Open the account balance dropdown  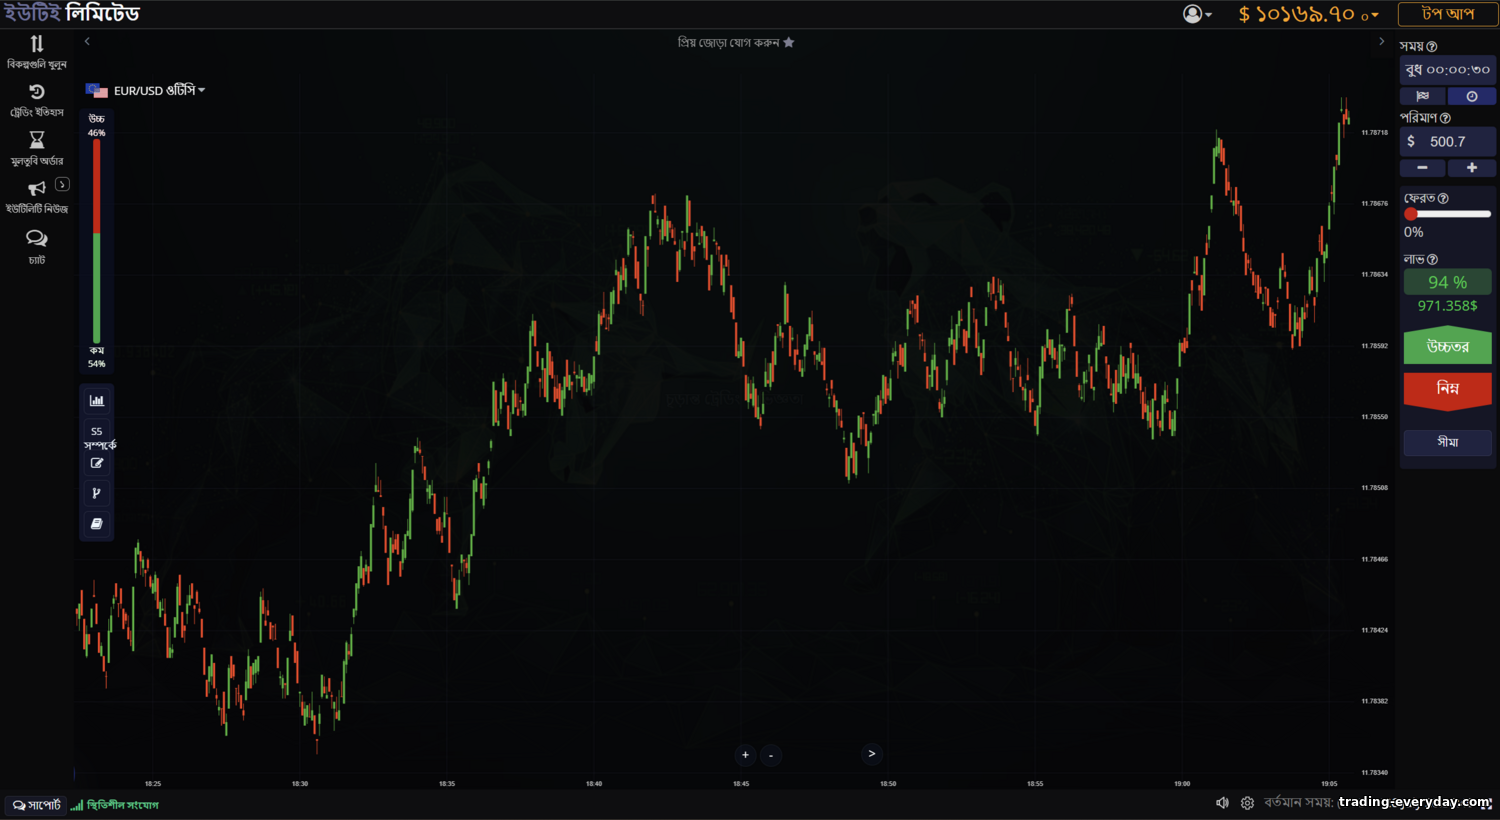point(1309,14)
